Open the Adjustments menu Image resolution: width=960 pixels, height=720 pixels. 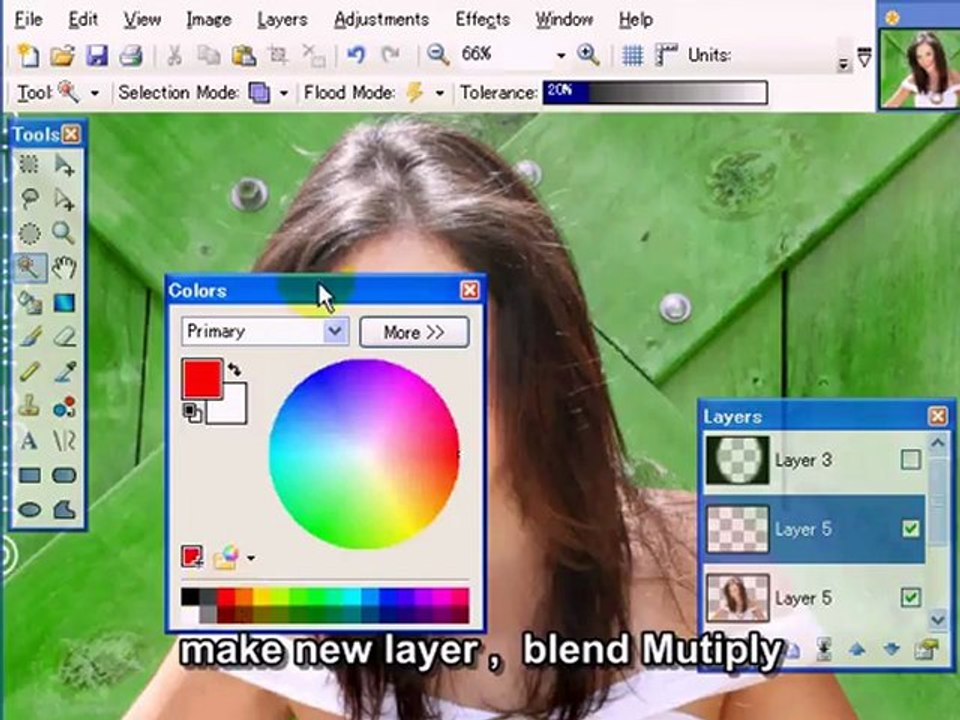tap(381, 20)
